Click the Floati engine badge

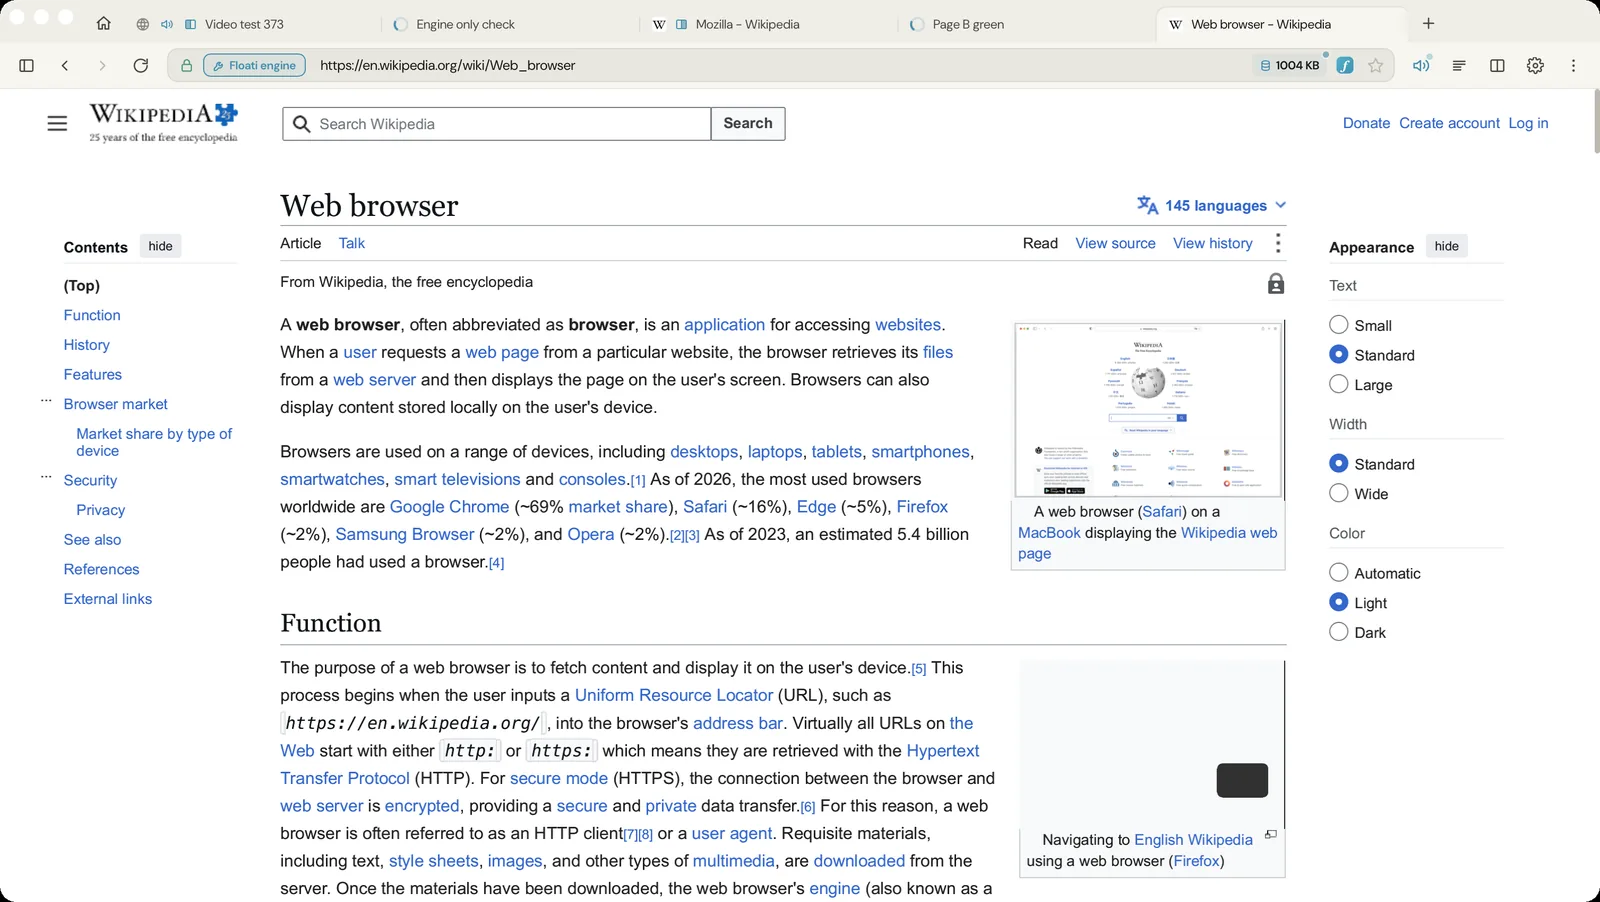point(255,65)
